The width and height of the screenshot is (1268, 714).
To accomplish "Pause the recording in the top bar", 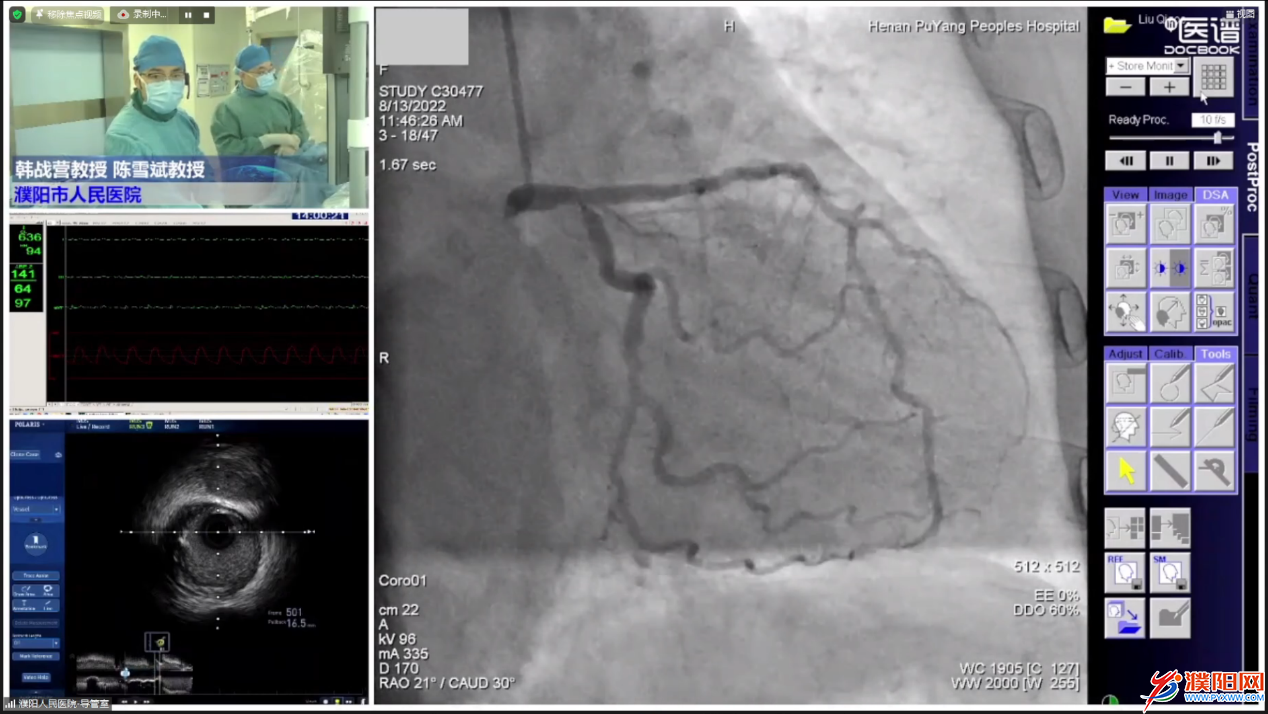I will (x=188, y=15).
